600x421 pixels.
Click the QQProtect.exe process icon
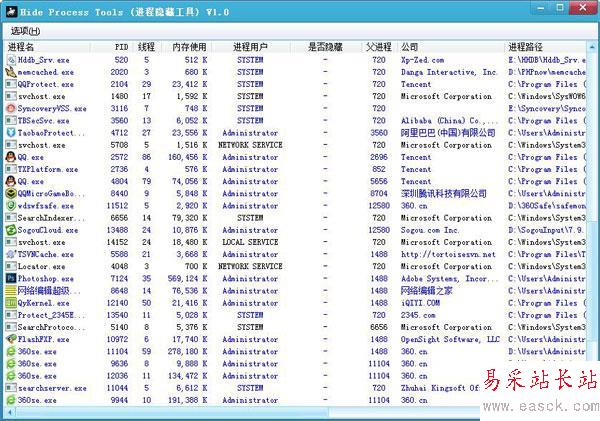tap(11, 84)
